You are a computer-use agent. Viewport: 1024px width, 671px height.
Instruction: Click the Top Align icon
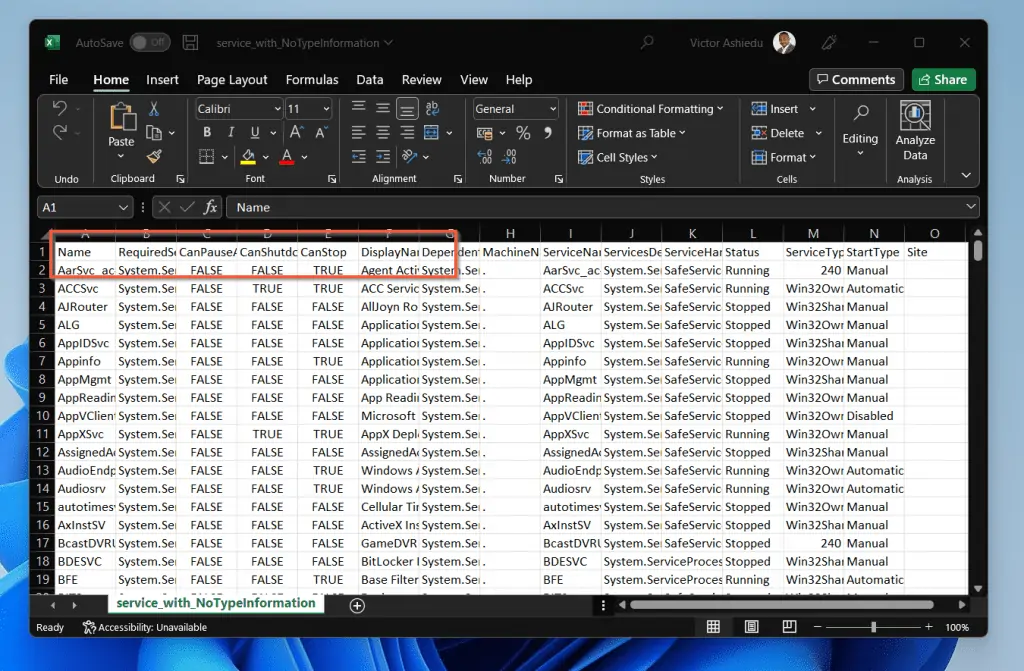coord(358,108)
